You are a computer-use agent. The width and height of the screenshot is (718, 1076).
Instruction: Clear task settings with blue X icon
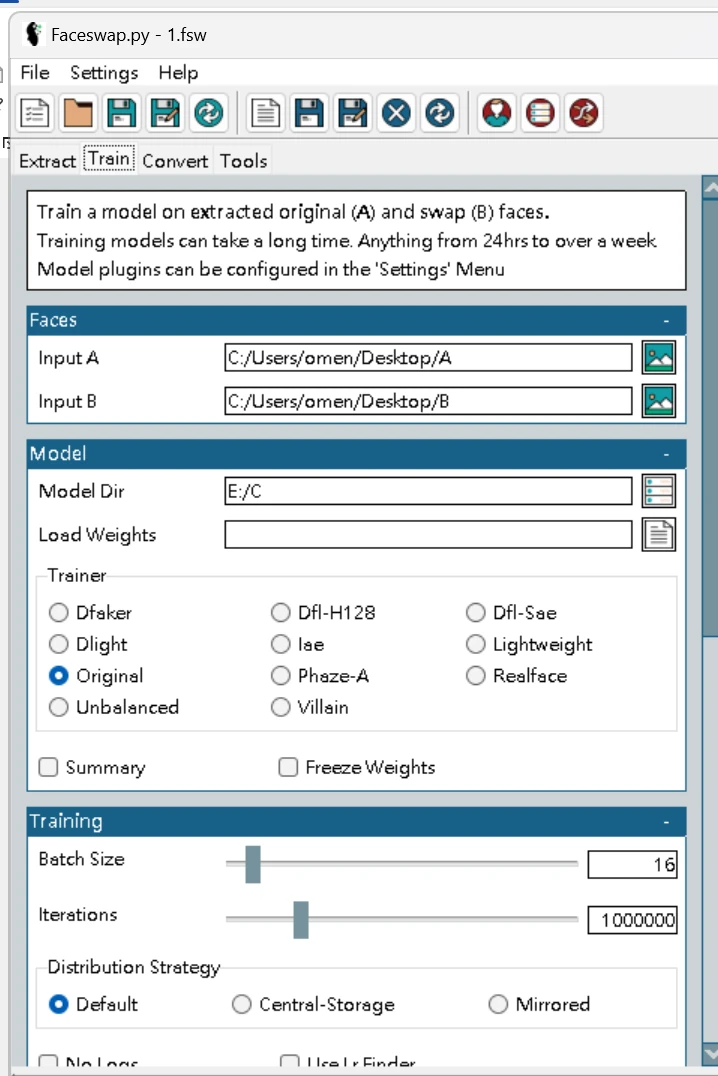tap(396, 113)
